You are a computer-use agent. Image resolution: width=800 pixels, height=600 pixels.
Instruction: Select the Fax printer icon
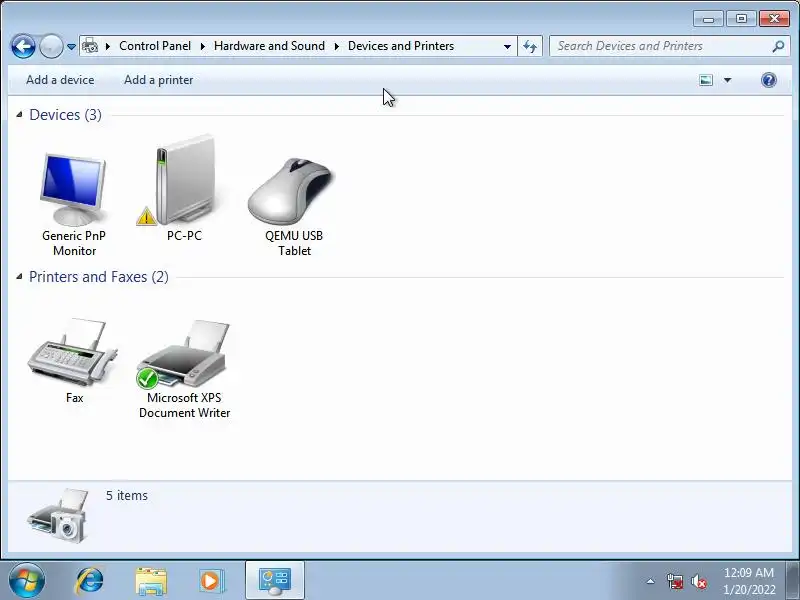click(x=72, y=352)
